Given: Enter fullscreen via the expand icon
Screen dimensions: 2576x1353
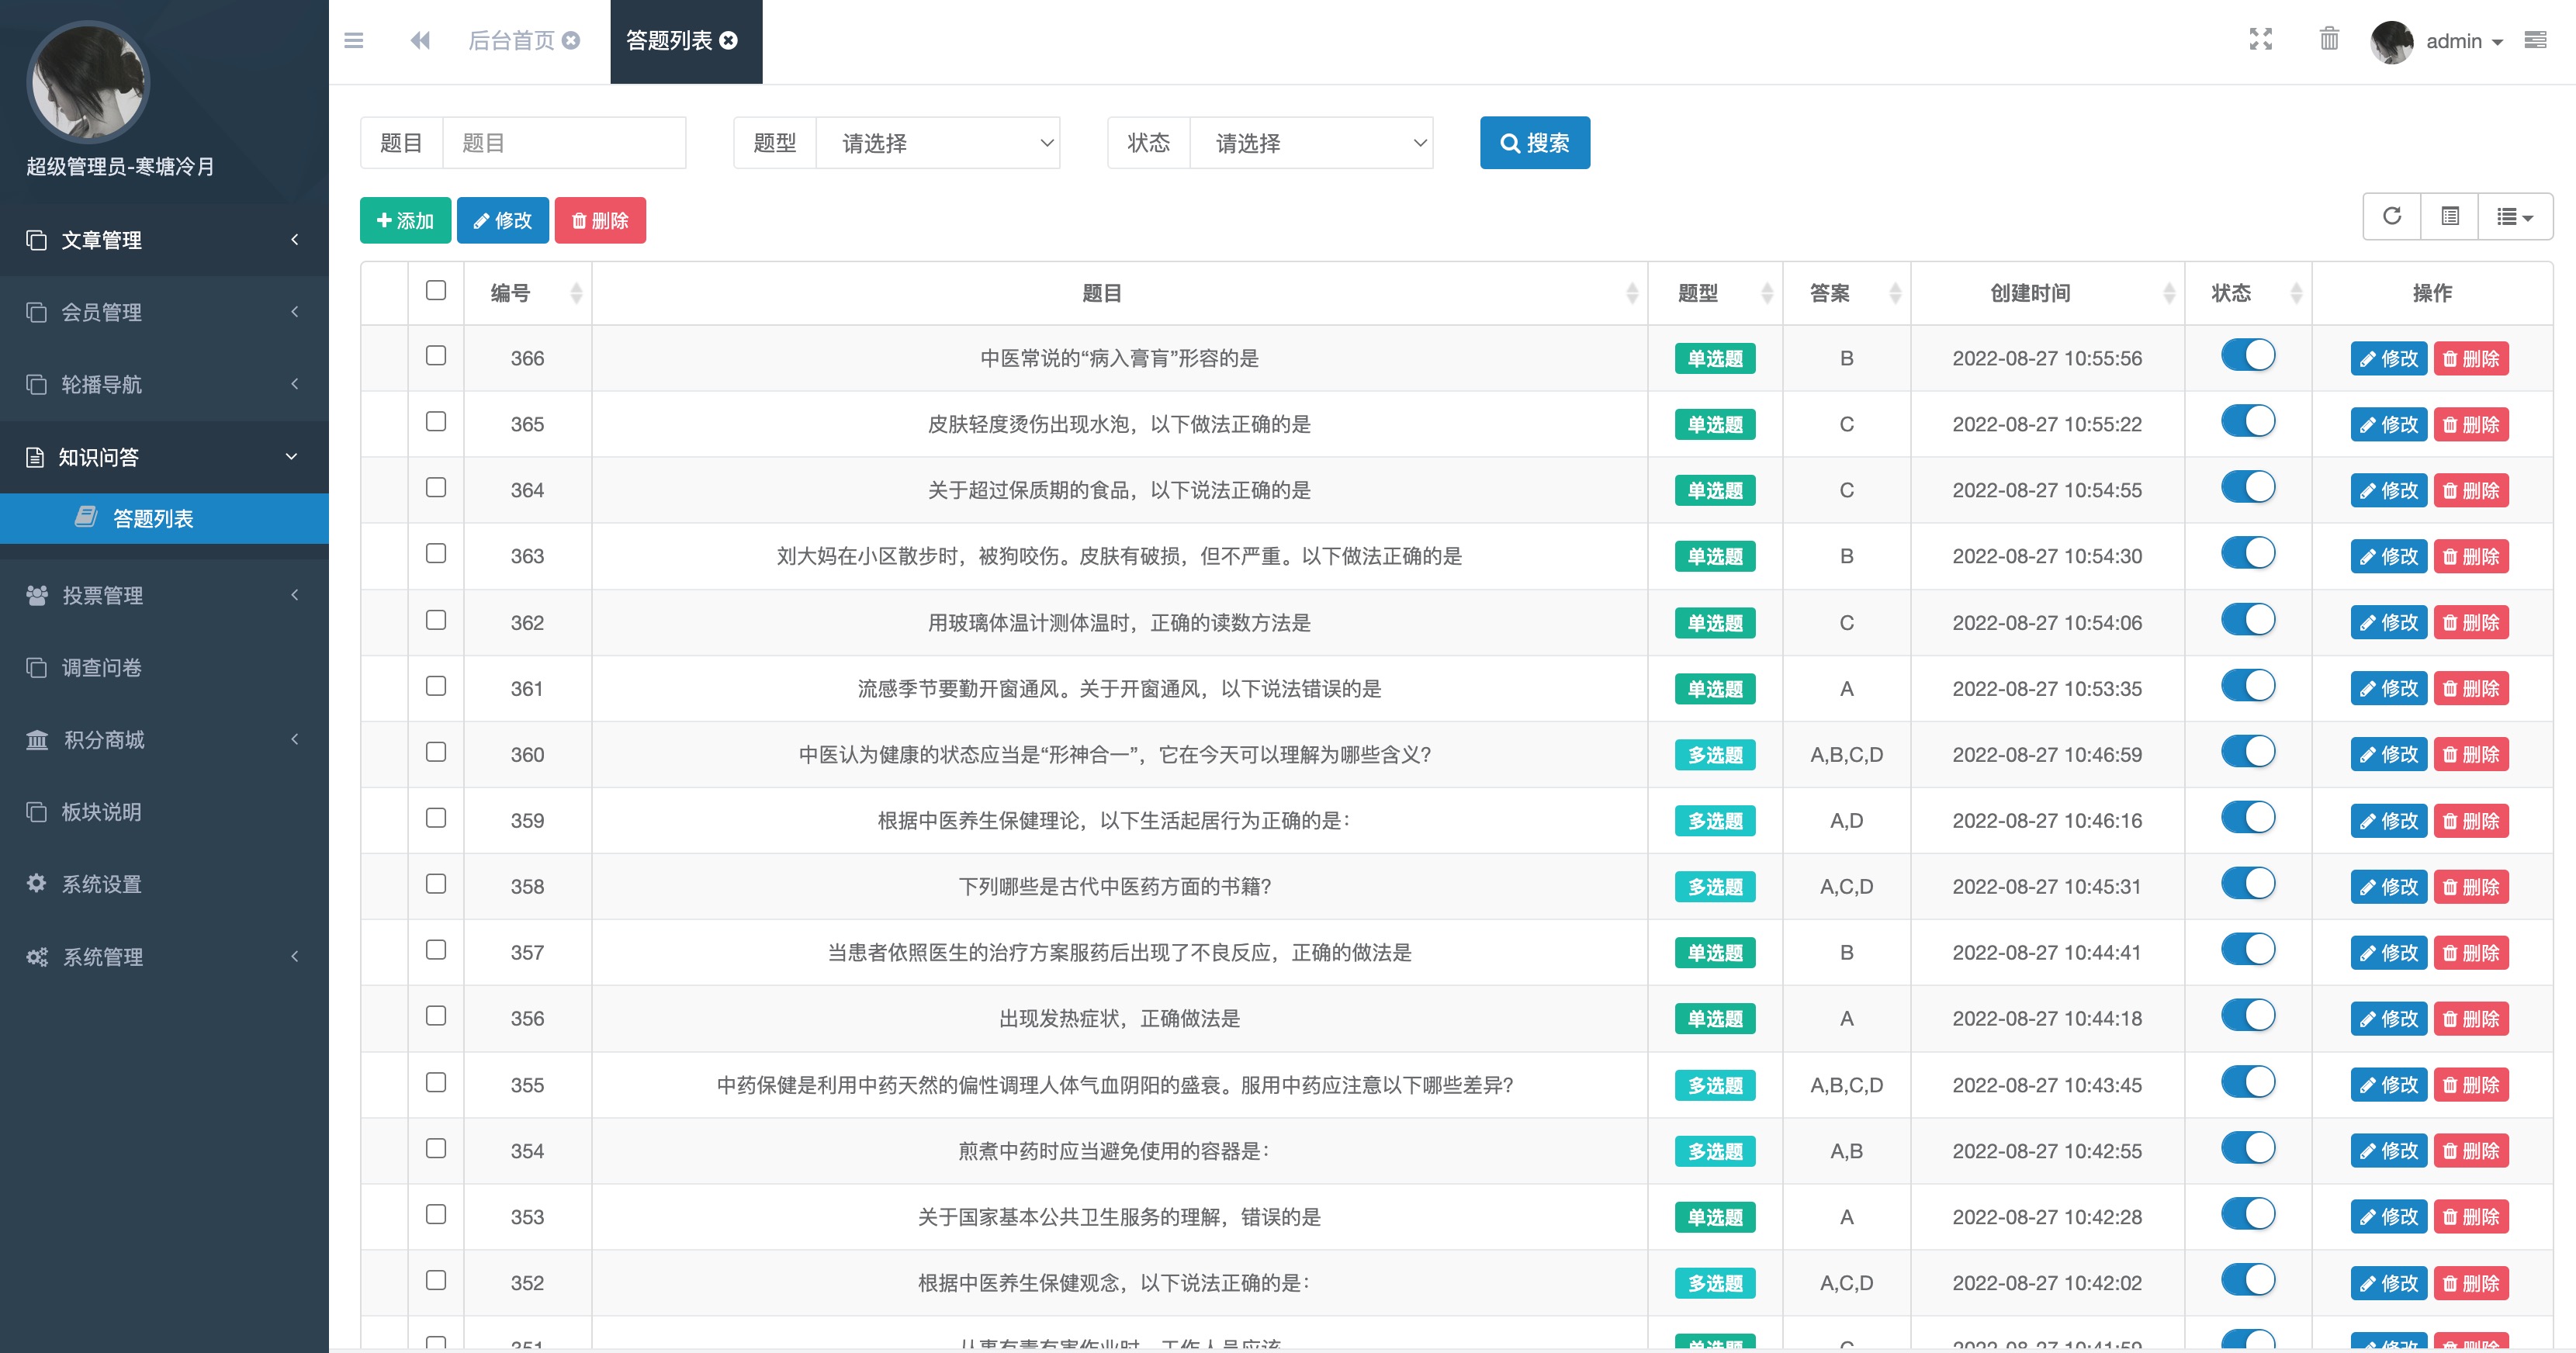Looking at the screenshot, I should 2261,40.
